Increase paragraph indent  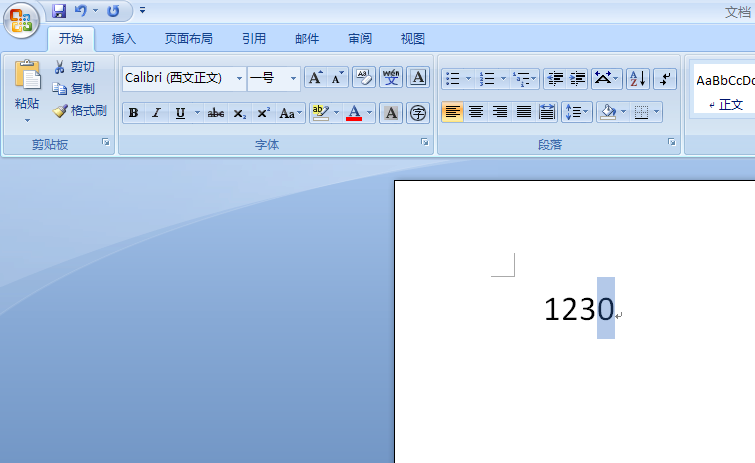577,78
